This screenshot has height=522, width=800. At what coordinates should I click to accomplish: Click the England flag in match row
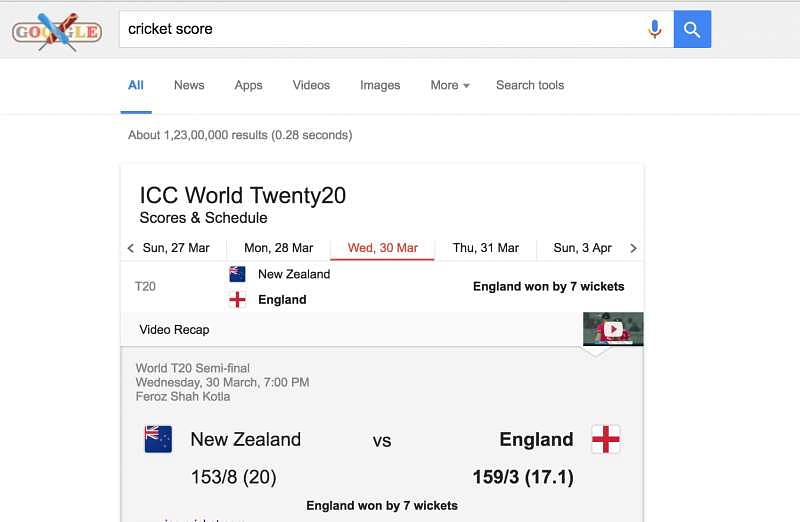(x=238, y=300)
